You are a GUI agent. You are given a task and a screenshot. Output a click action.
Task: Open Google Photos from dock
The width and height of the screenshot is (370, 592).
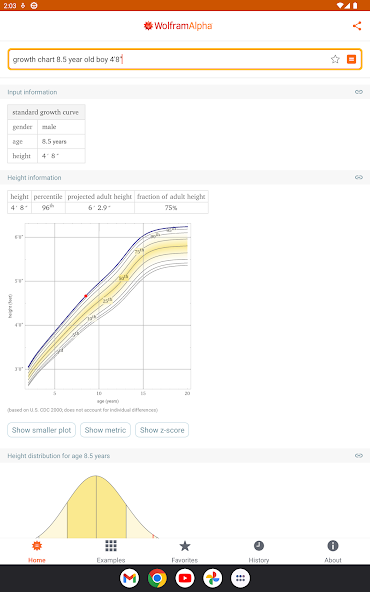click(x=213, y=578)
